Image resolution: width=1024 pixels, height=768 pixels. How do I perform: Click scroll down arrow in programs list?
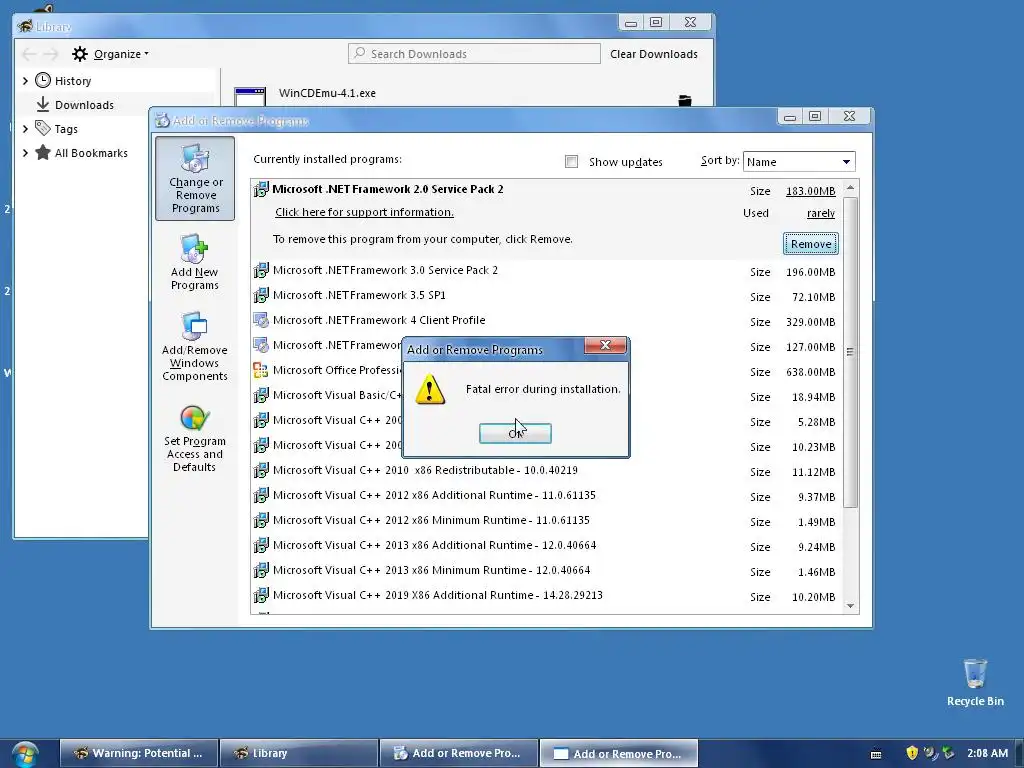(850, 605)
